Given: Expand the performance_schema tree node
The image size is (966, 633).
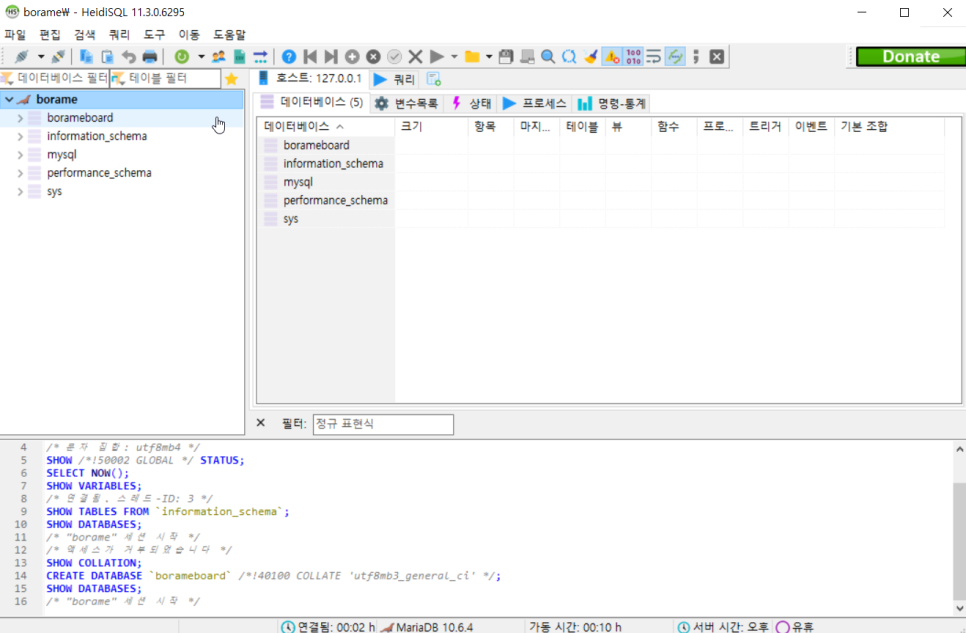Looking at the screenshot, I should point(20,173).
